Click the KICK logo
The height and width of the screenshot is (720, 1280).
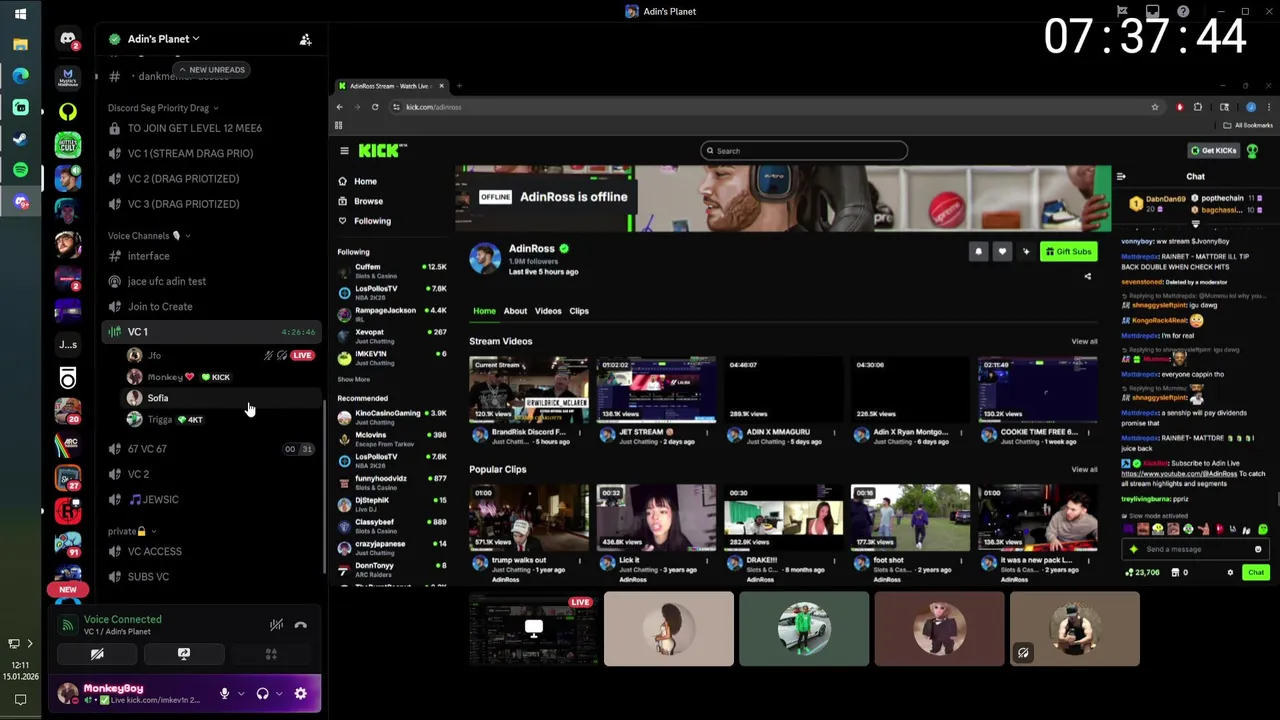tap(382, 150)
